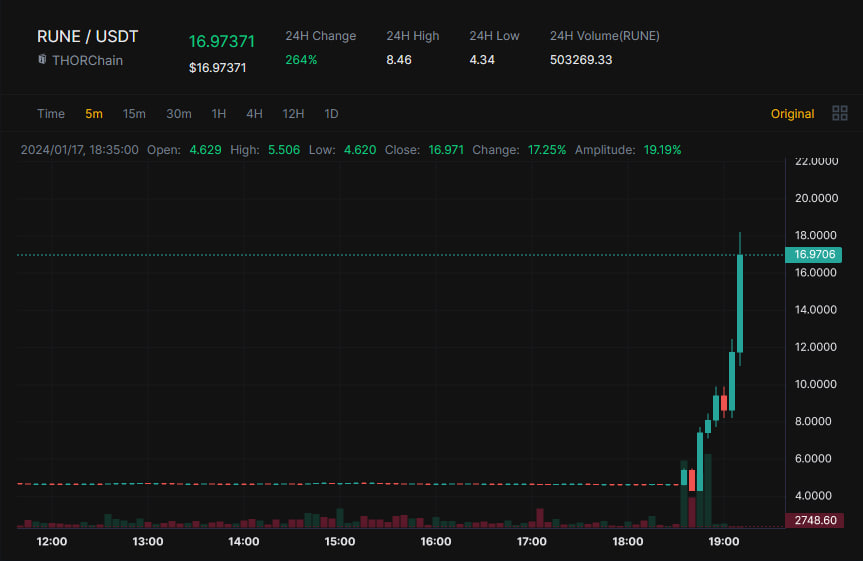Screen dimensions: 863x561
Task: Click the 2748.60 volume axis tag
Action: coord(815,520)
